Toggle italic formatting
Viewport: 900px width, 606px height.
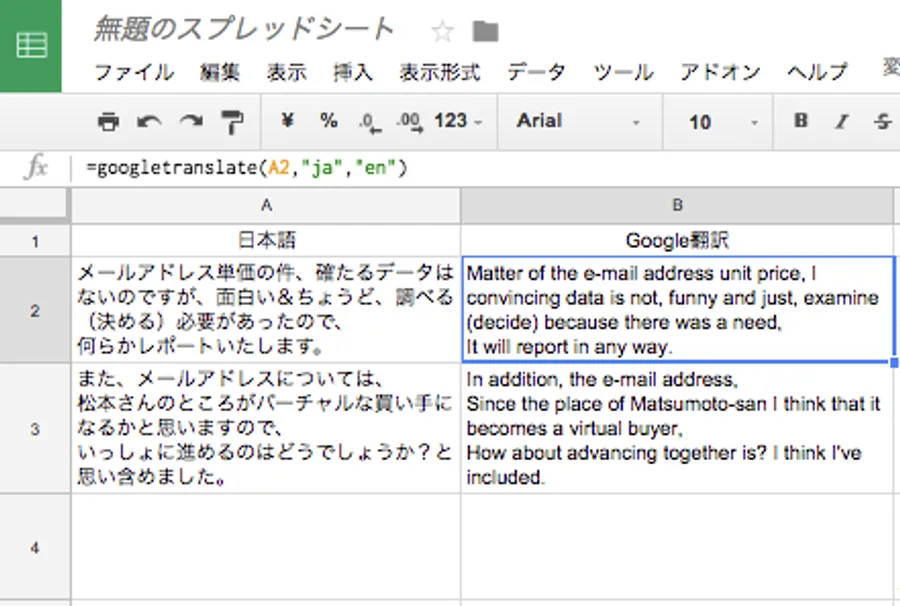coord(841,121)
